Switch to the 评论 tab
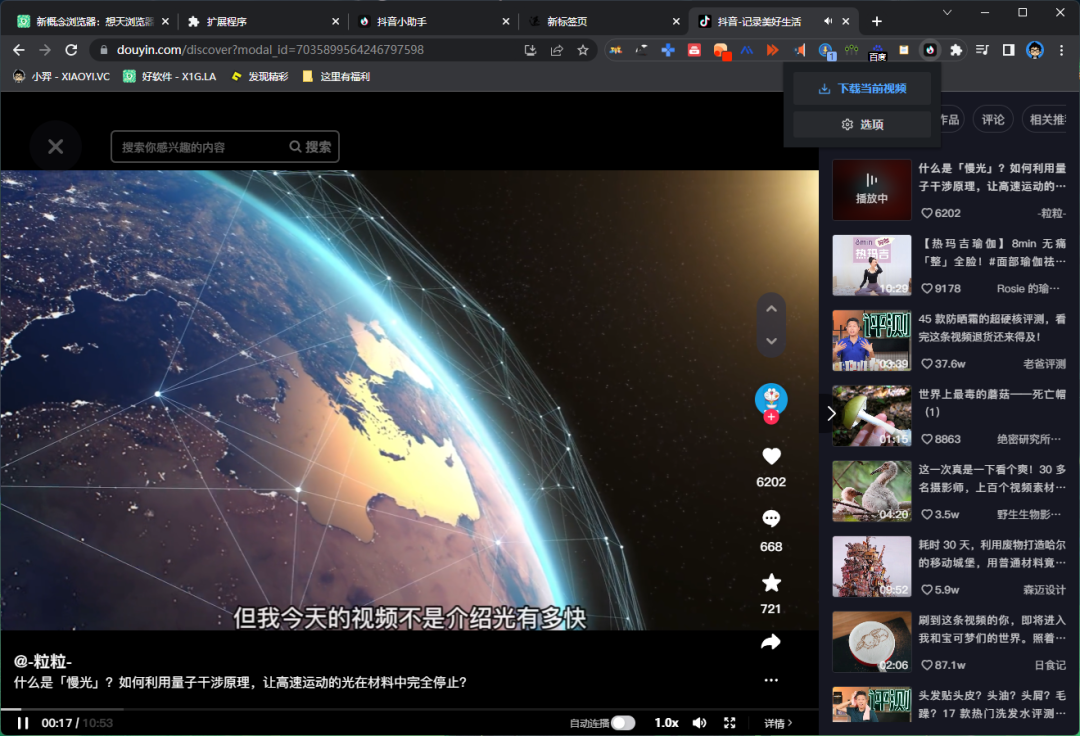 993,120
